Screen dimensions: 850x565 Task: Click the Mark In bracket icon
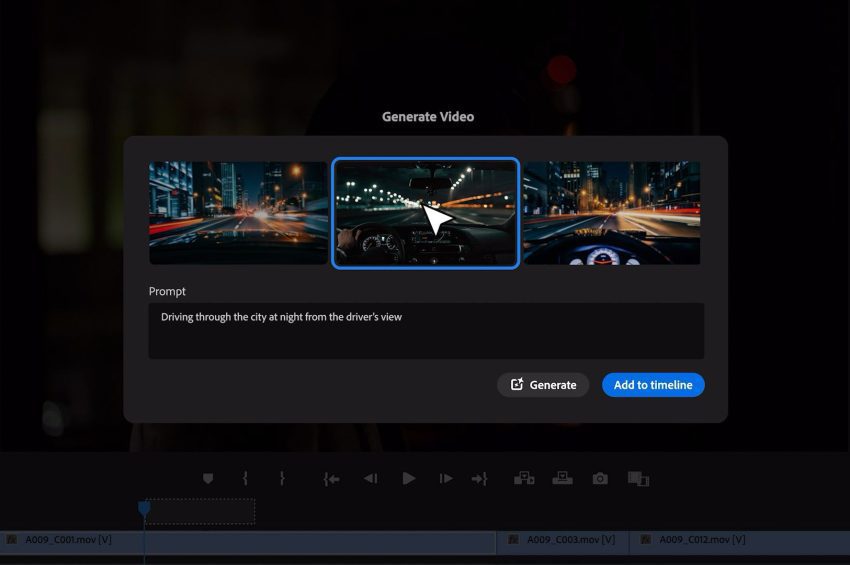pos(245,479)
